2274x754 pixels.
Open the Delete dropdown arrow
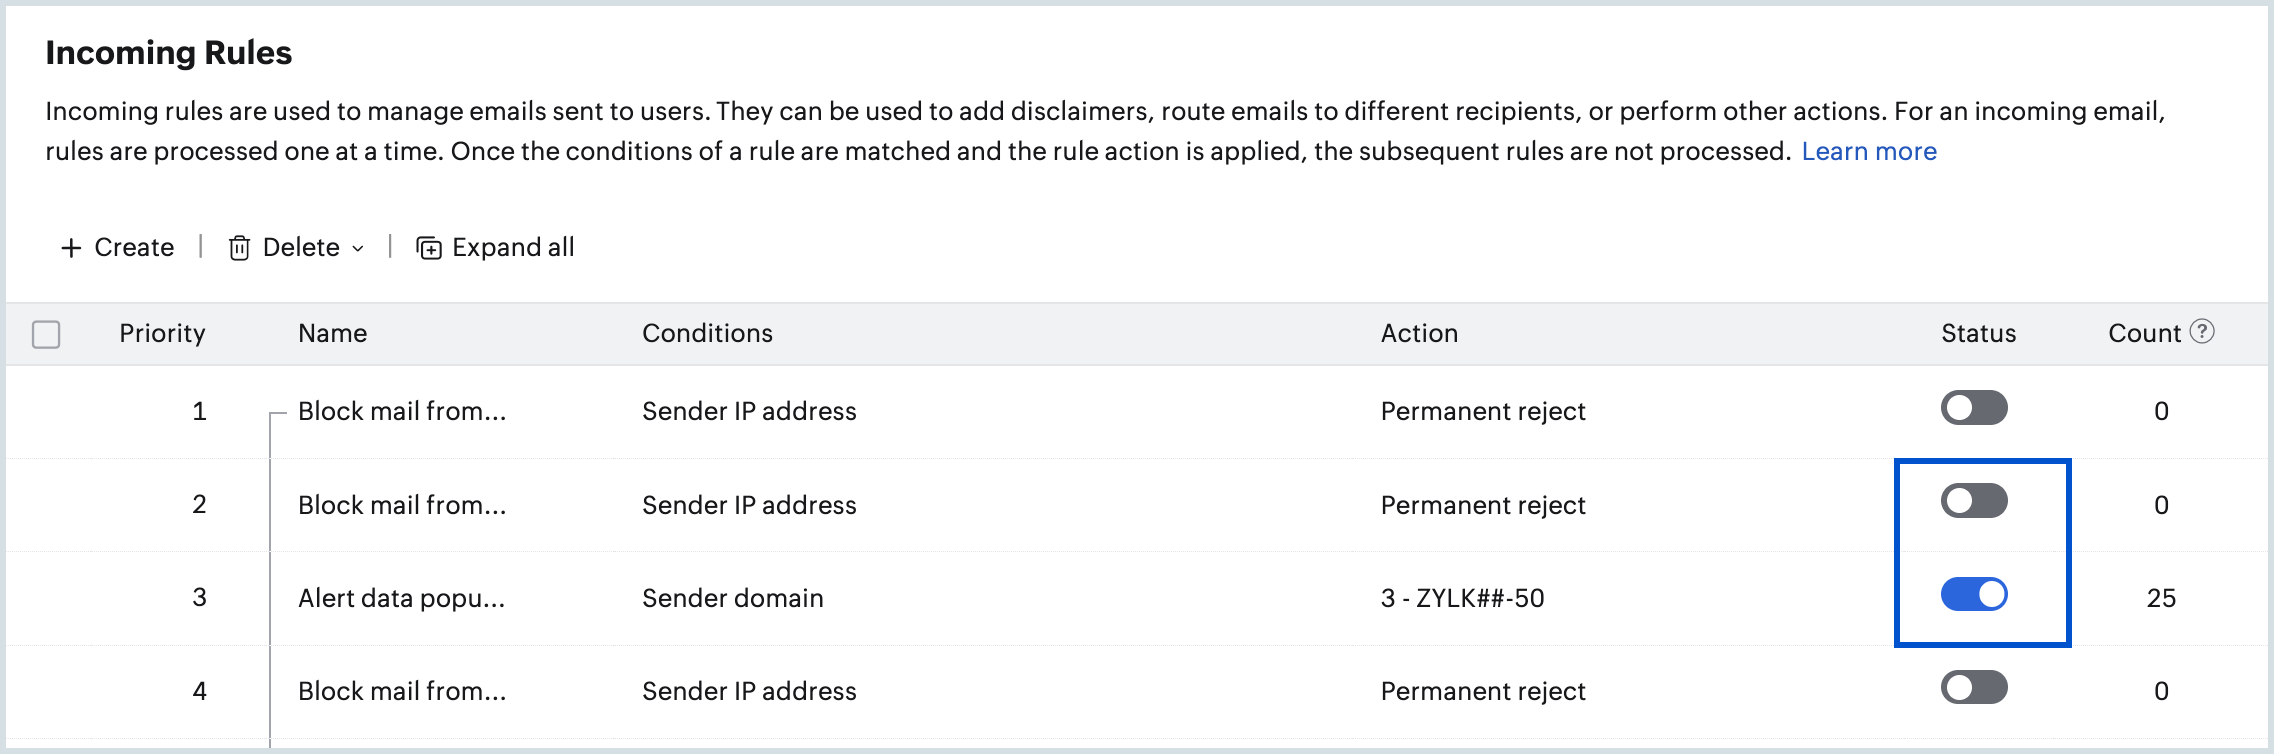(x=358, y=249)
